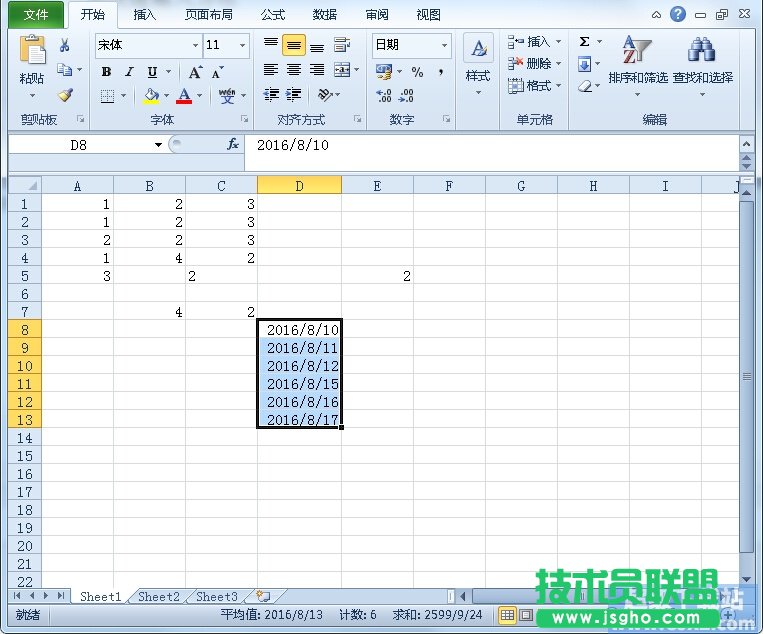Toggle middle vertical alignment button
763x634 pixels.
(293, 46)
